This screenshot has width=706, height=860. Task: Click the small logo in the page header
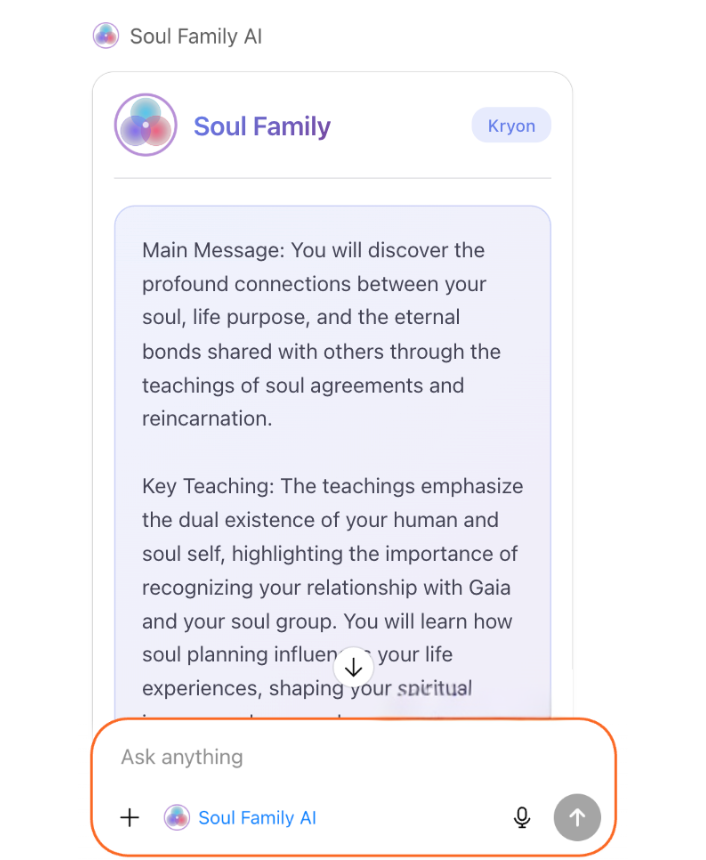coord(106,37)
